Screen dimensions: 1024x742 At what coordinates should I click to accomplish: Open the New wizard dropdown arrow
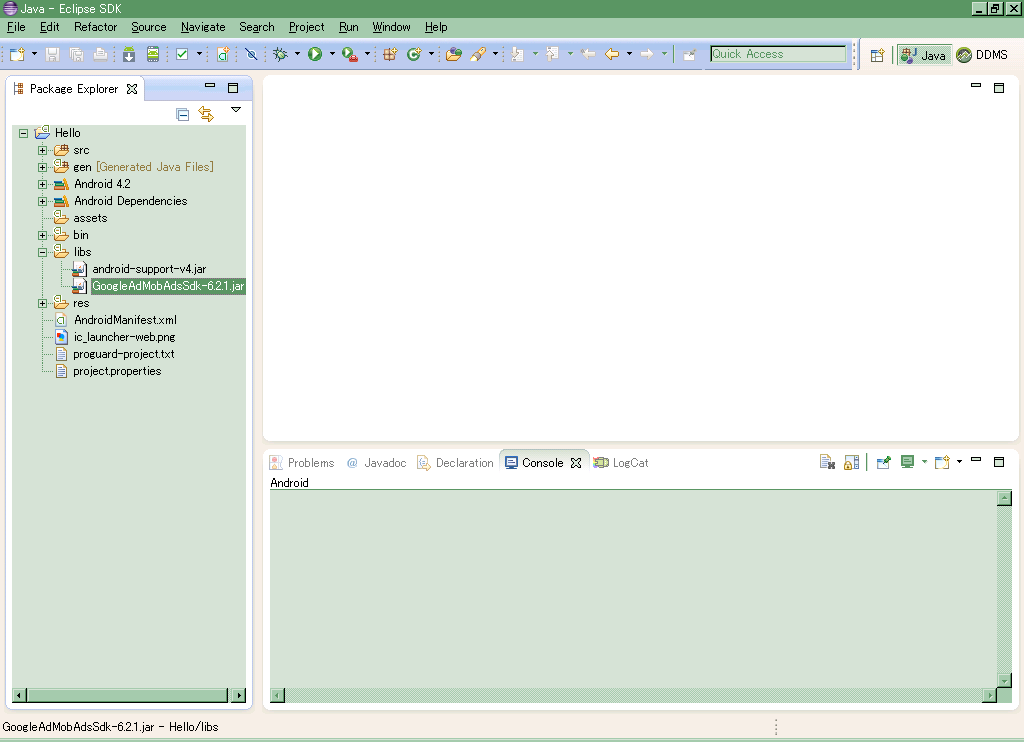pos(35,54)
